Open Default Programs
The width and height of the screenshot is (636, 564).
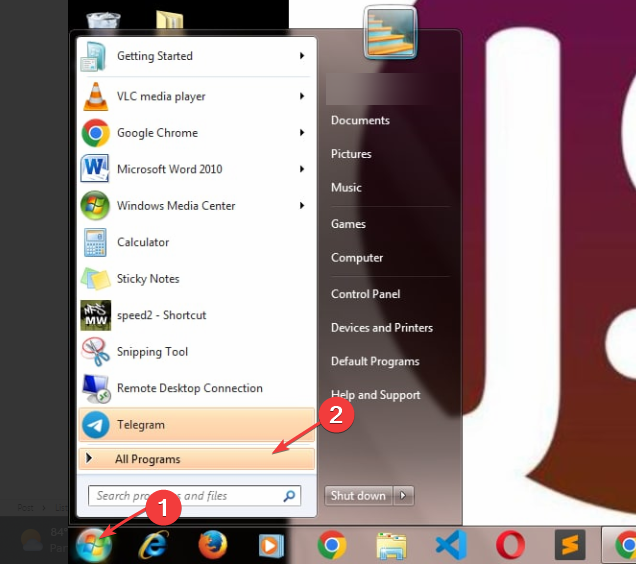click(x=375, y=361)
